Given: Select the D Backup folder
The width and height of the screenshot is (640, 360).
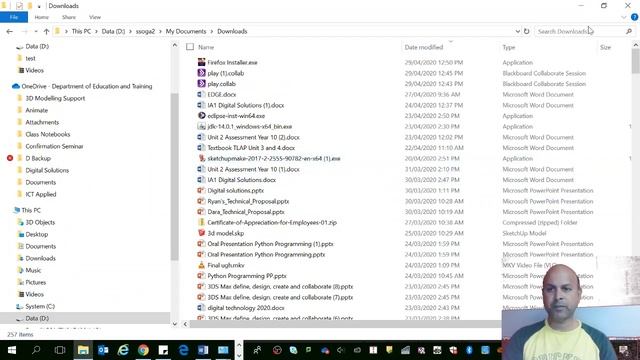Looking at the screenshot, I should (38, 158).
